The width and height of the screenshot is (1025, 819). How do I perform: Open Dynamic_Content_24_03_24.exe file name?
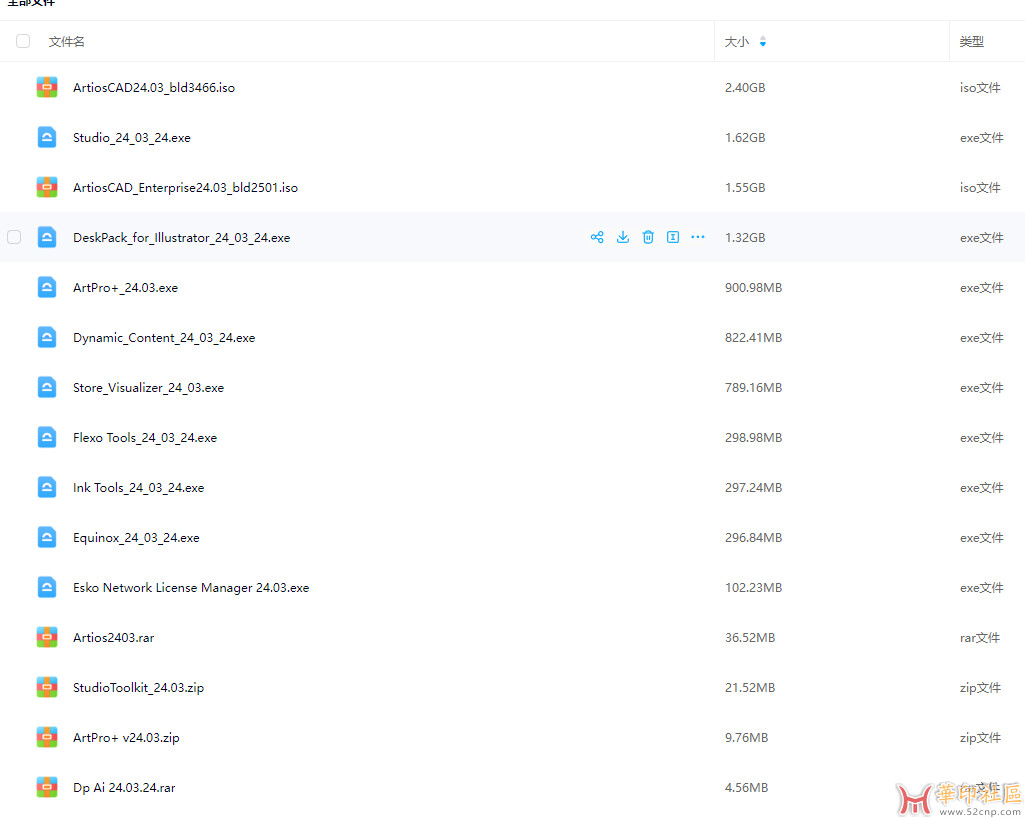163,337
